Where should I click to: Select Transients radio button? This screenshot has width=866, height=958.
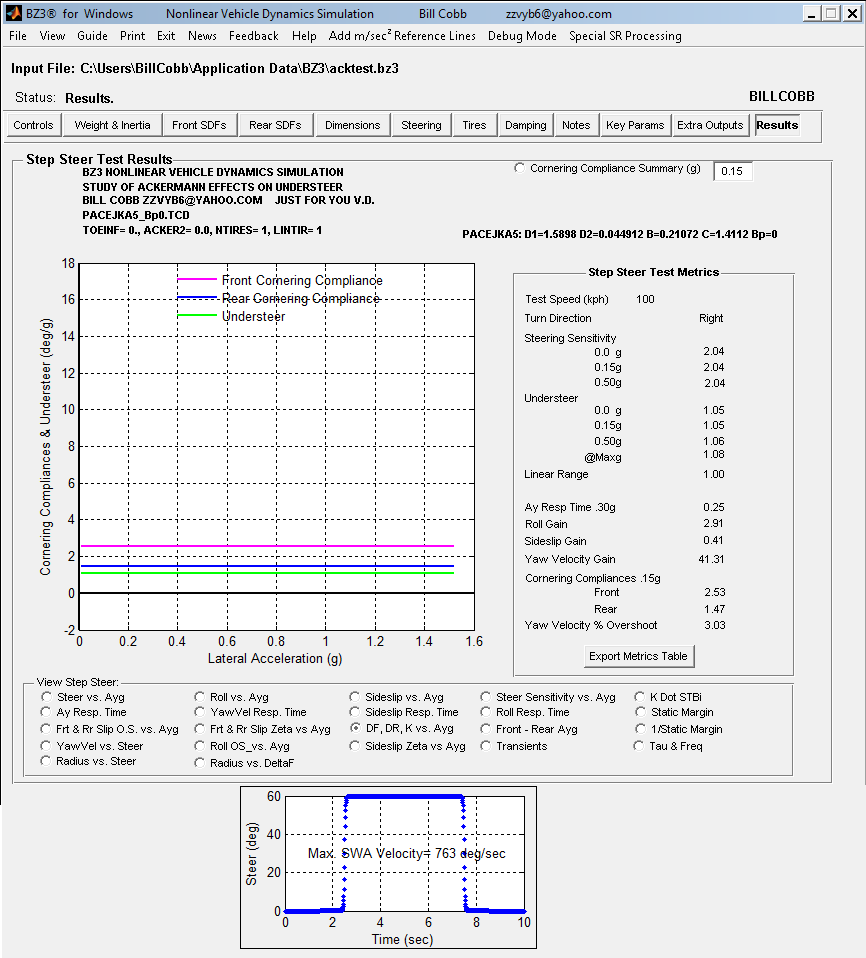pyautogui.click(x=486, y=746)
